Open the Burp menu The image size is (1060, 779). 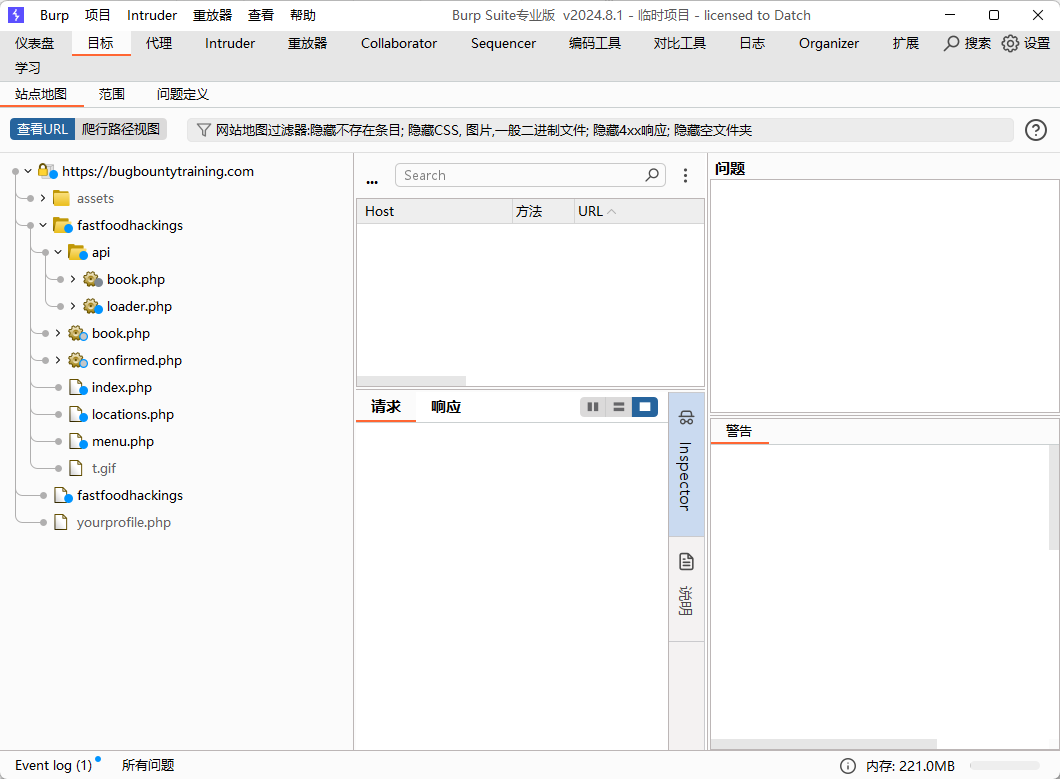point(54,15)
